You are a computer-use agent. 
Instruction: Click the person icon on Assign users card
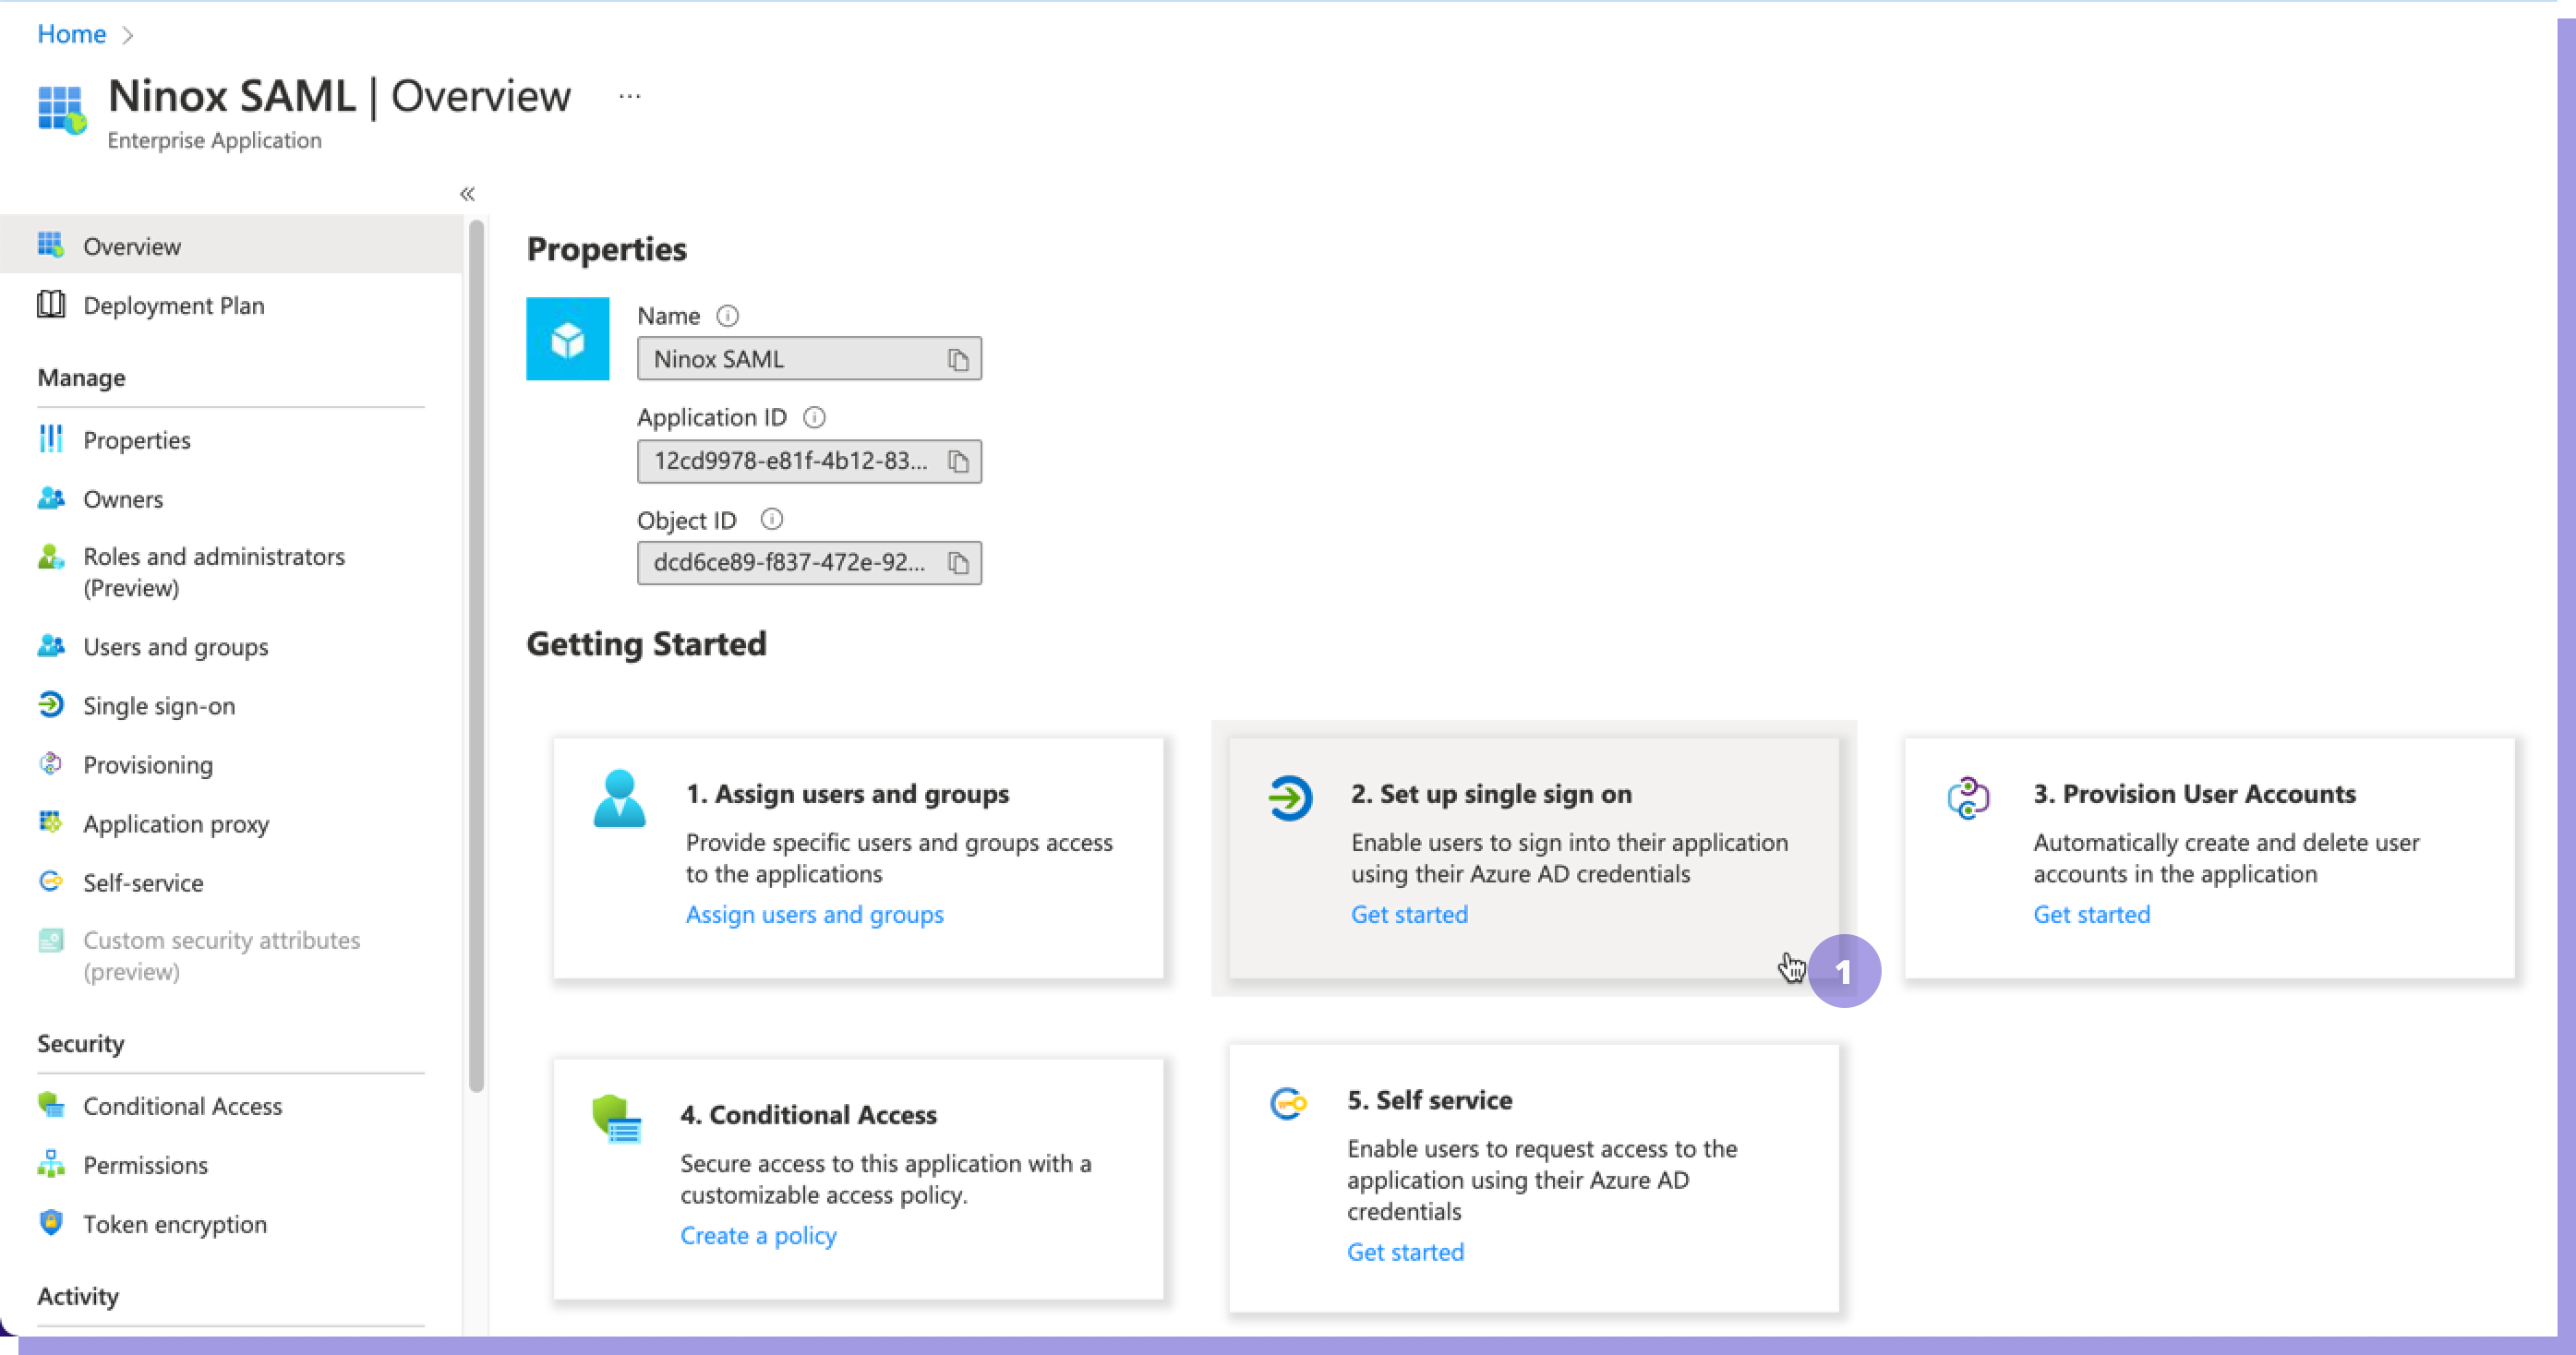pyautogui.click(x=619, y=798)
